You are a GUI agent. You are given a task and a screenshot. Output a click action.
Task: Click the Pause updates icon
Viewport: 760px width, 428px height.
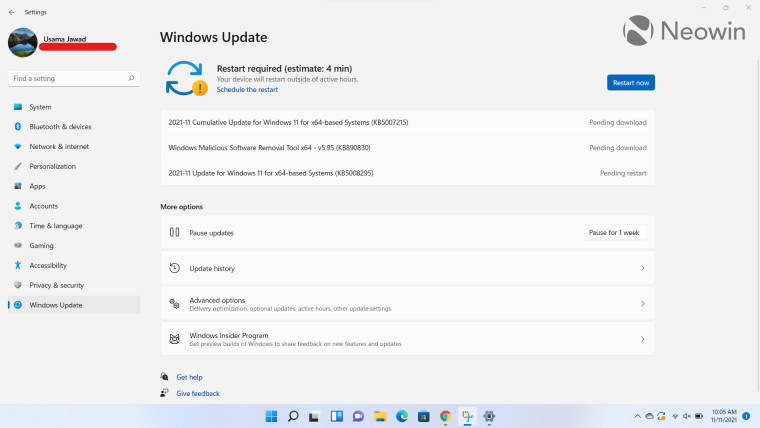pyautogui.click(x=174, y=233)
